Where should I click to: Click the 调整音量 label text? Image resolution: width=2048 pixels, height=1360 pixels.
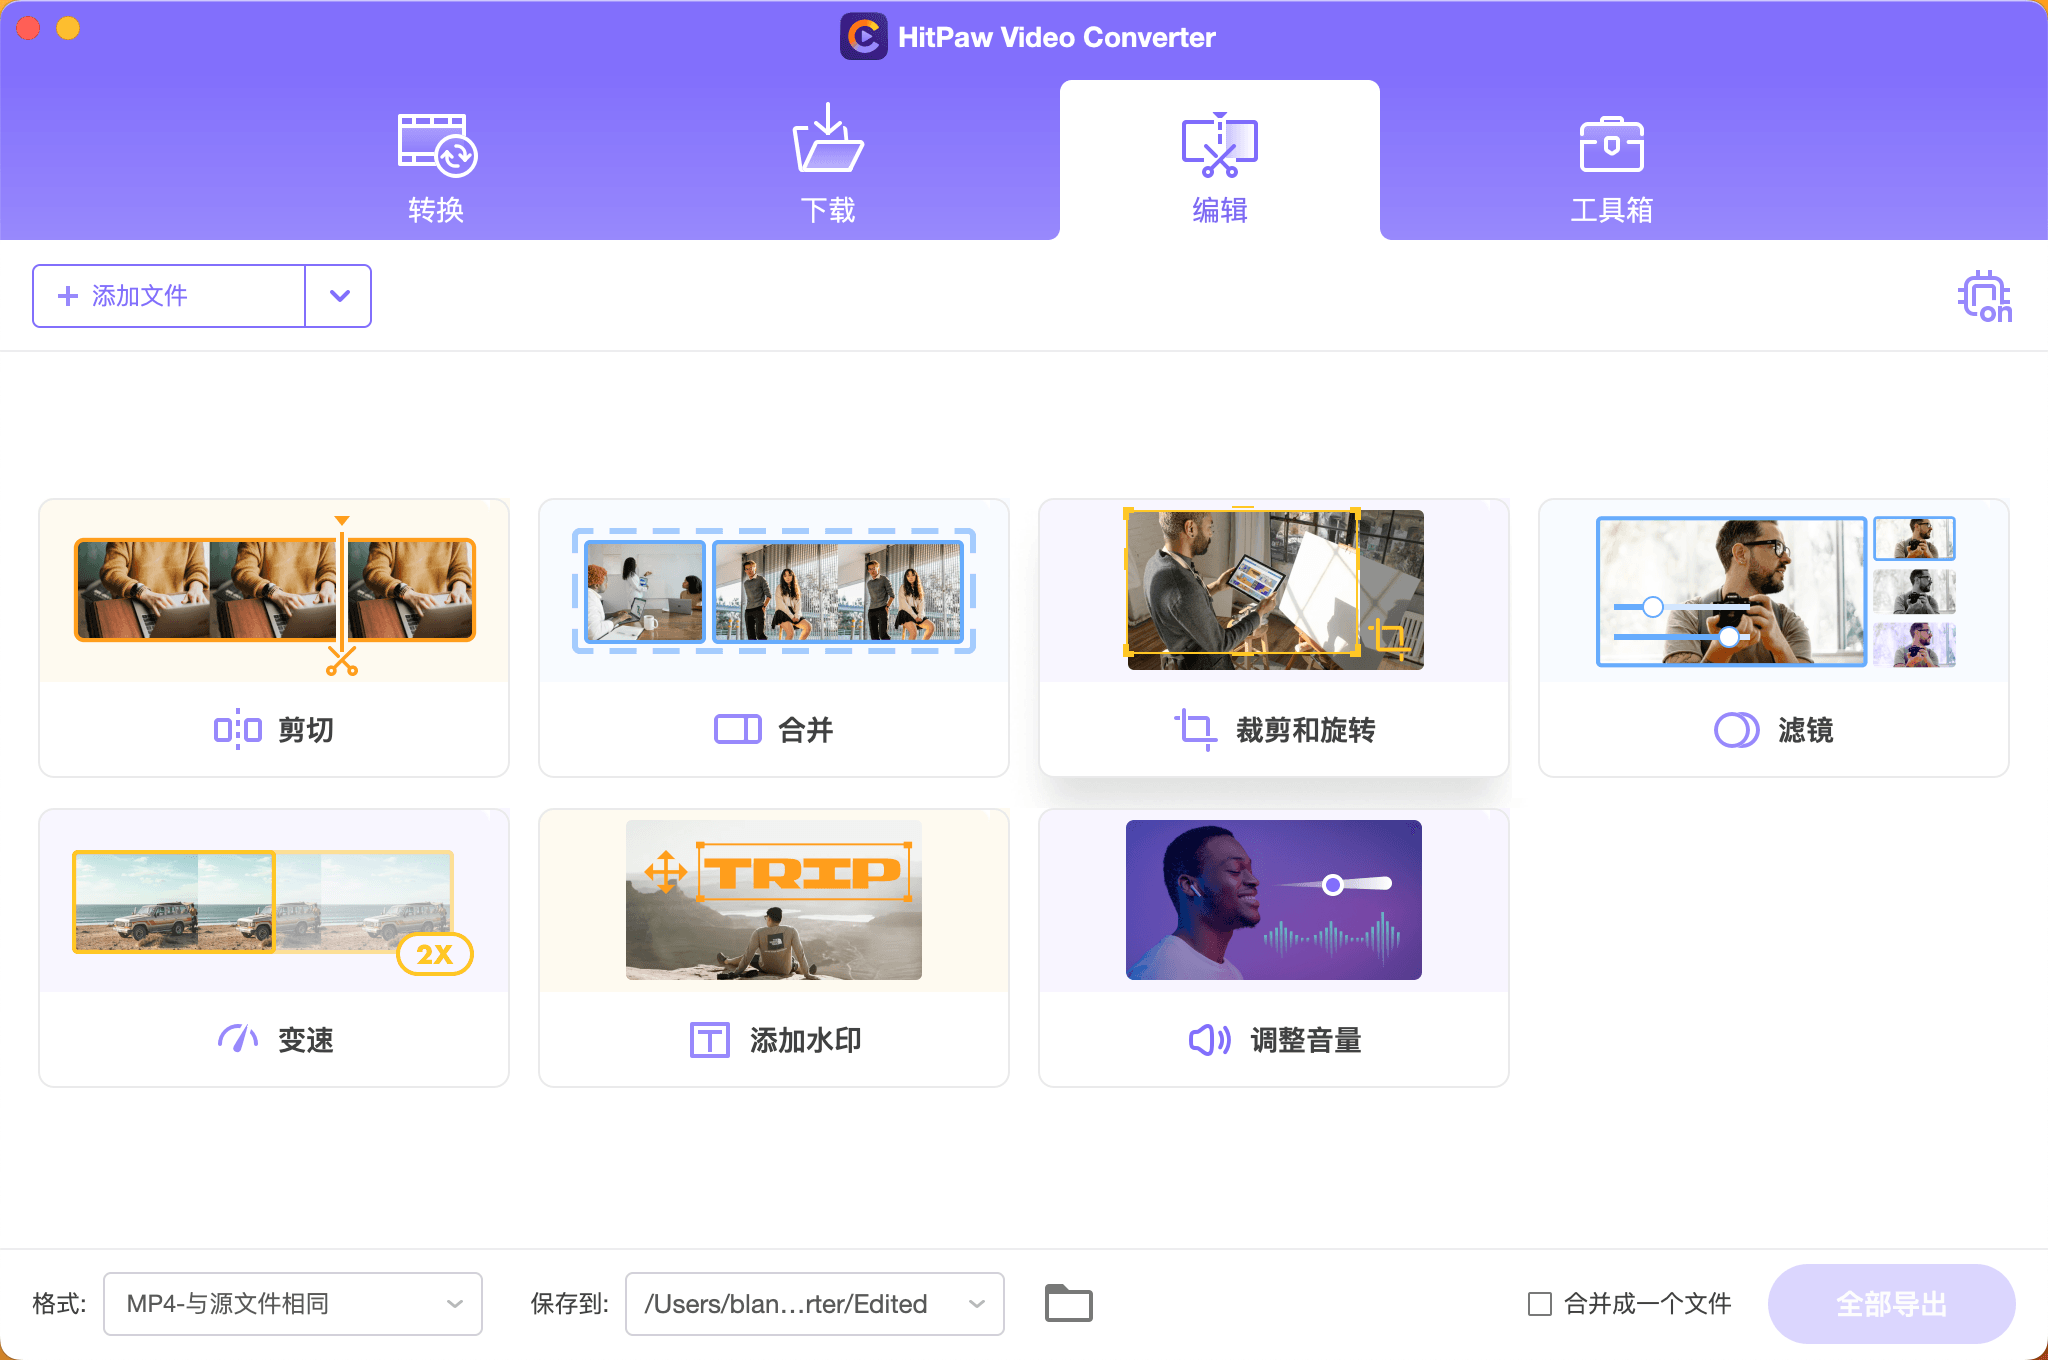point(1306,1041)
